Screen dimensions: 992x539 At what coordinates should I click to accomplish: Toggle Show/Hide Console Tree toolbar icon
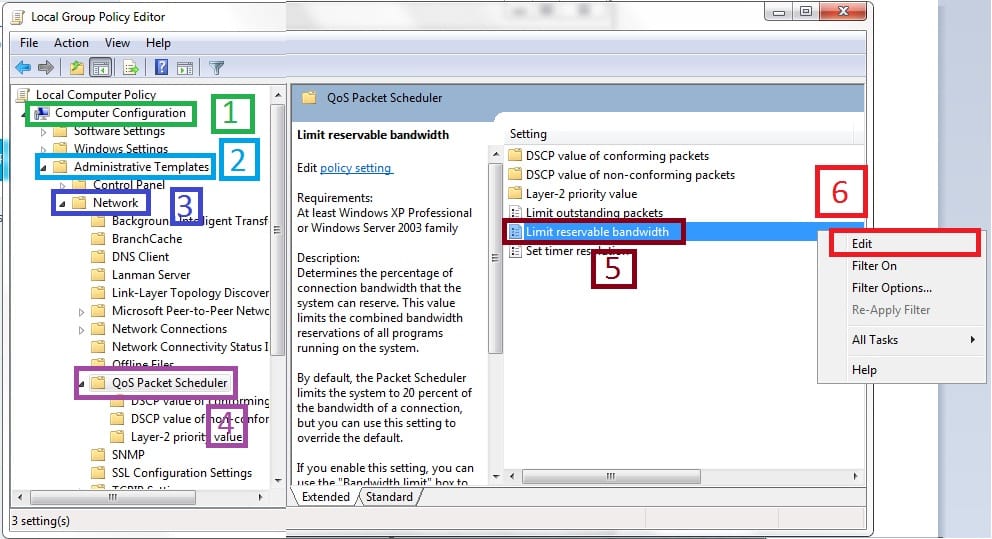click(101, 67)
